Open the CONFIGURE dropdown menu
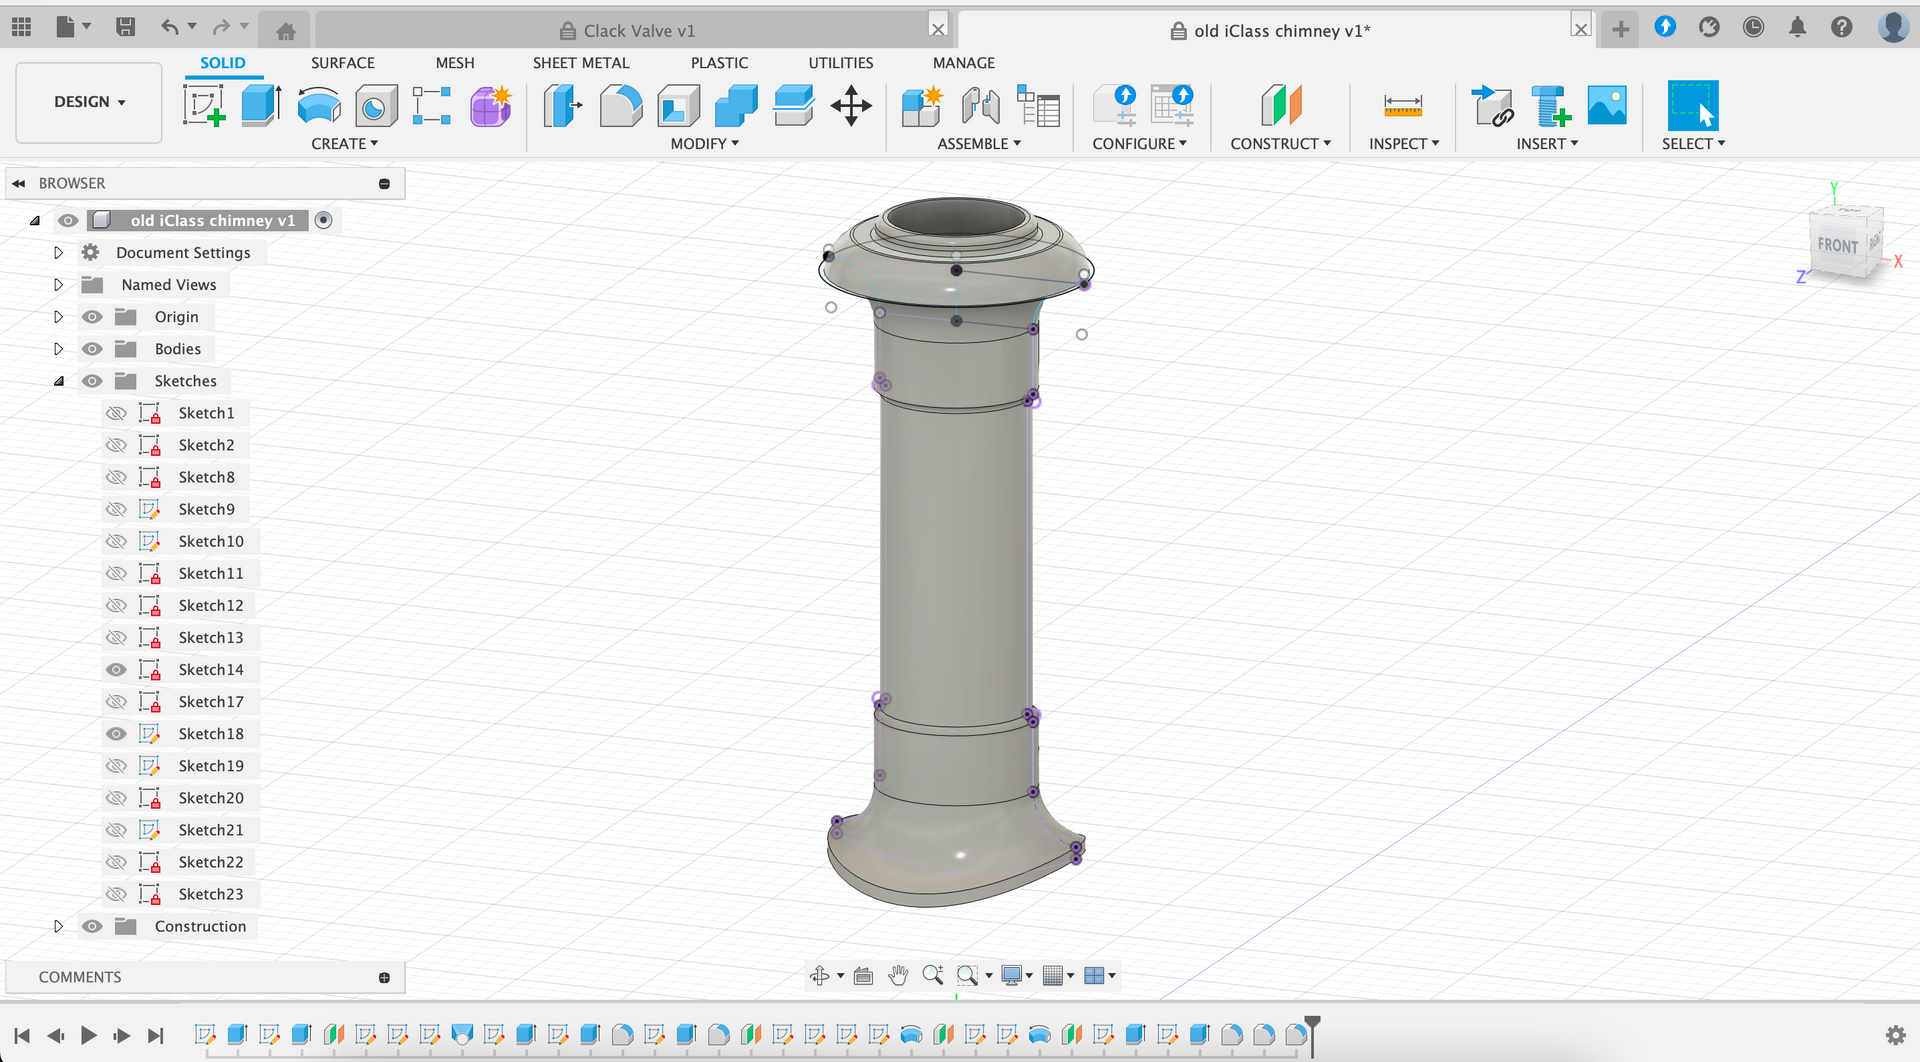 (1140, 144)
